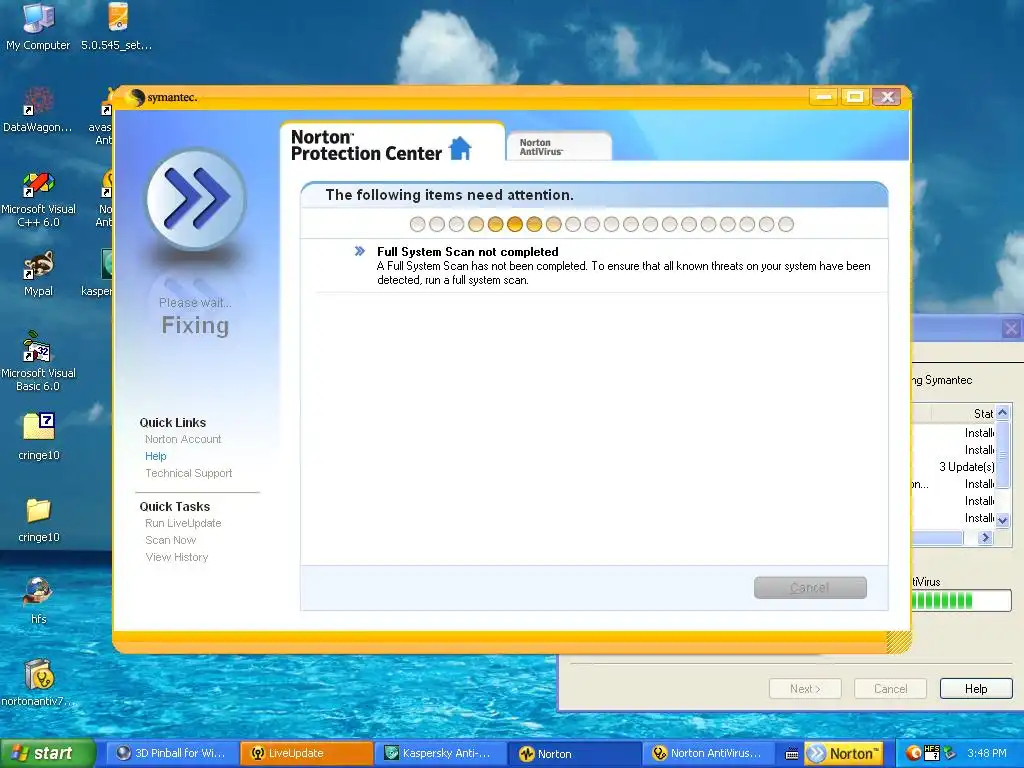Click the Symantec logo in title bar
The width and height of the screenshot is (1024, 768).
[x=162, y=97]
